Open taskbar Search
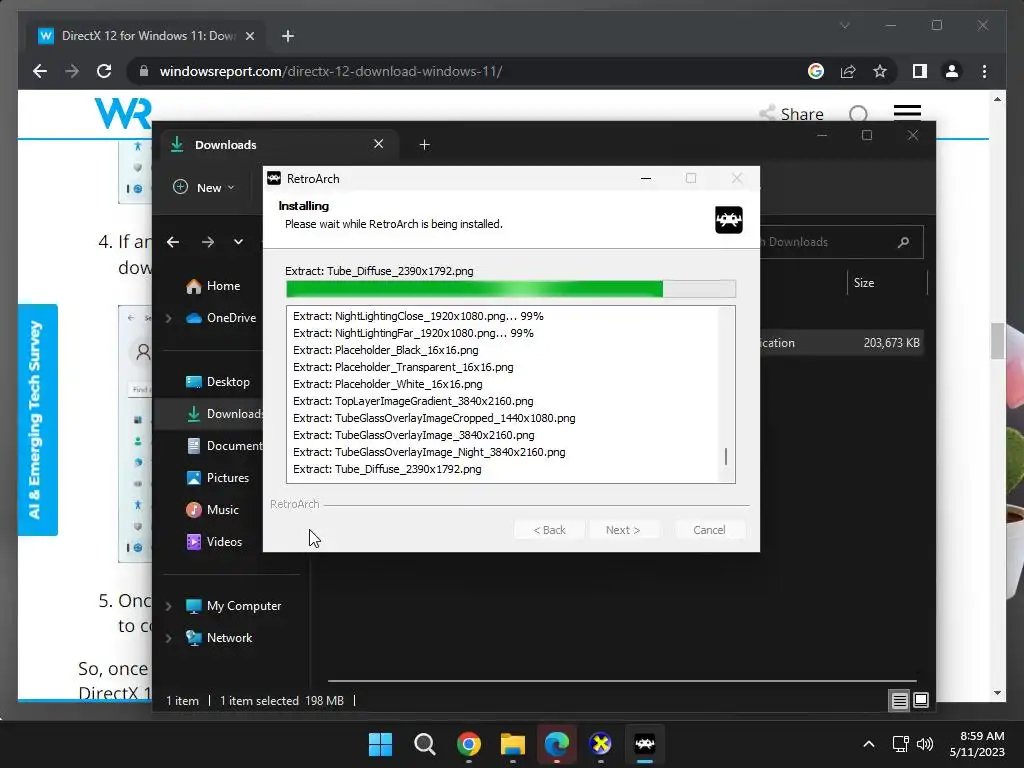This screenshot has height=768, width=1024. click(x=424, y=744)
